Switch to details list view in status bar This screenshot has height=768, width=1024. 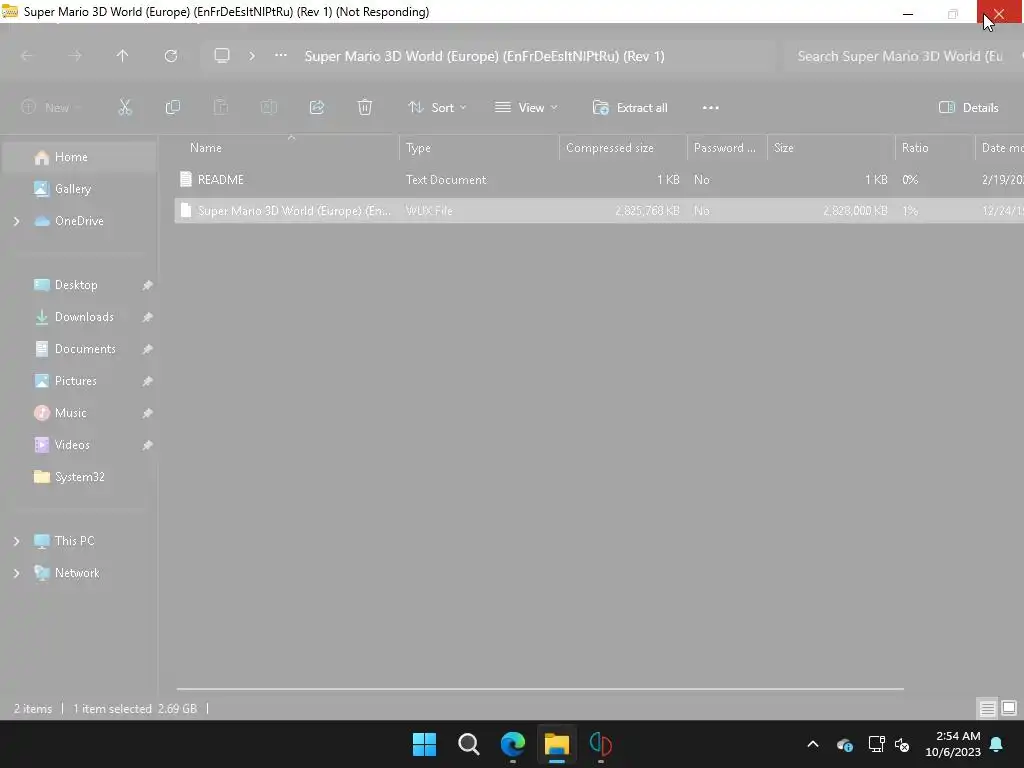coord(987,708)
